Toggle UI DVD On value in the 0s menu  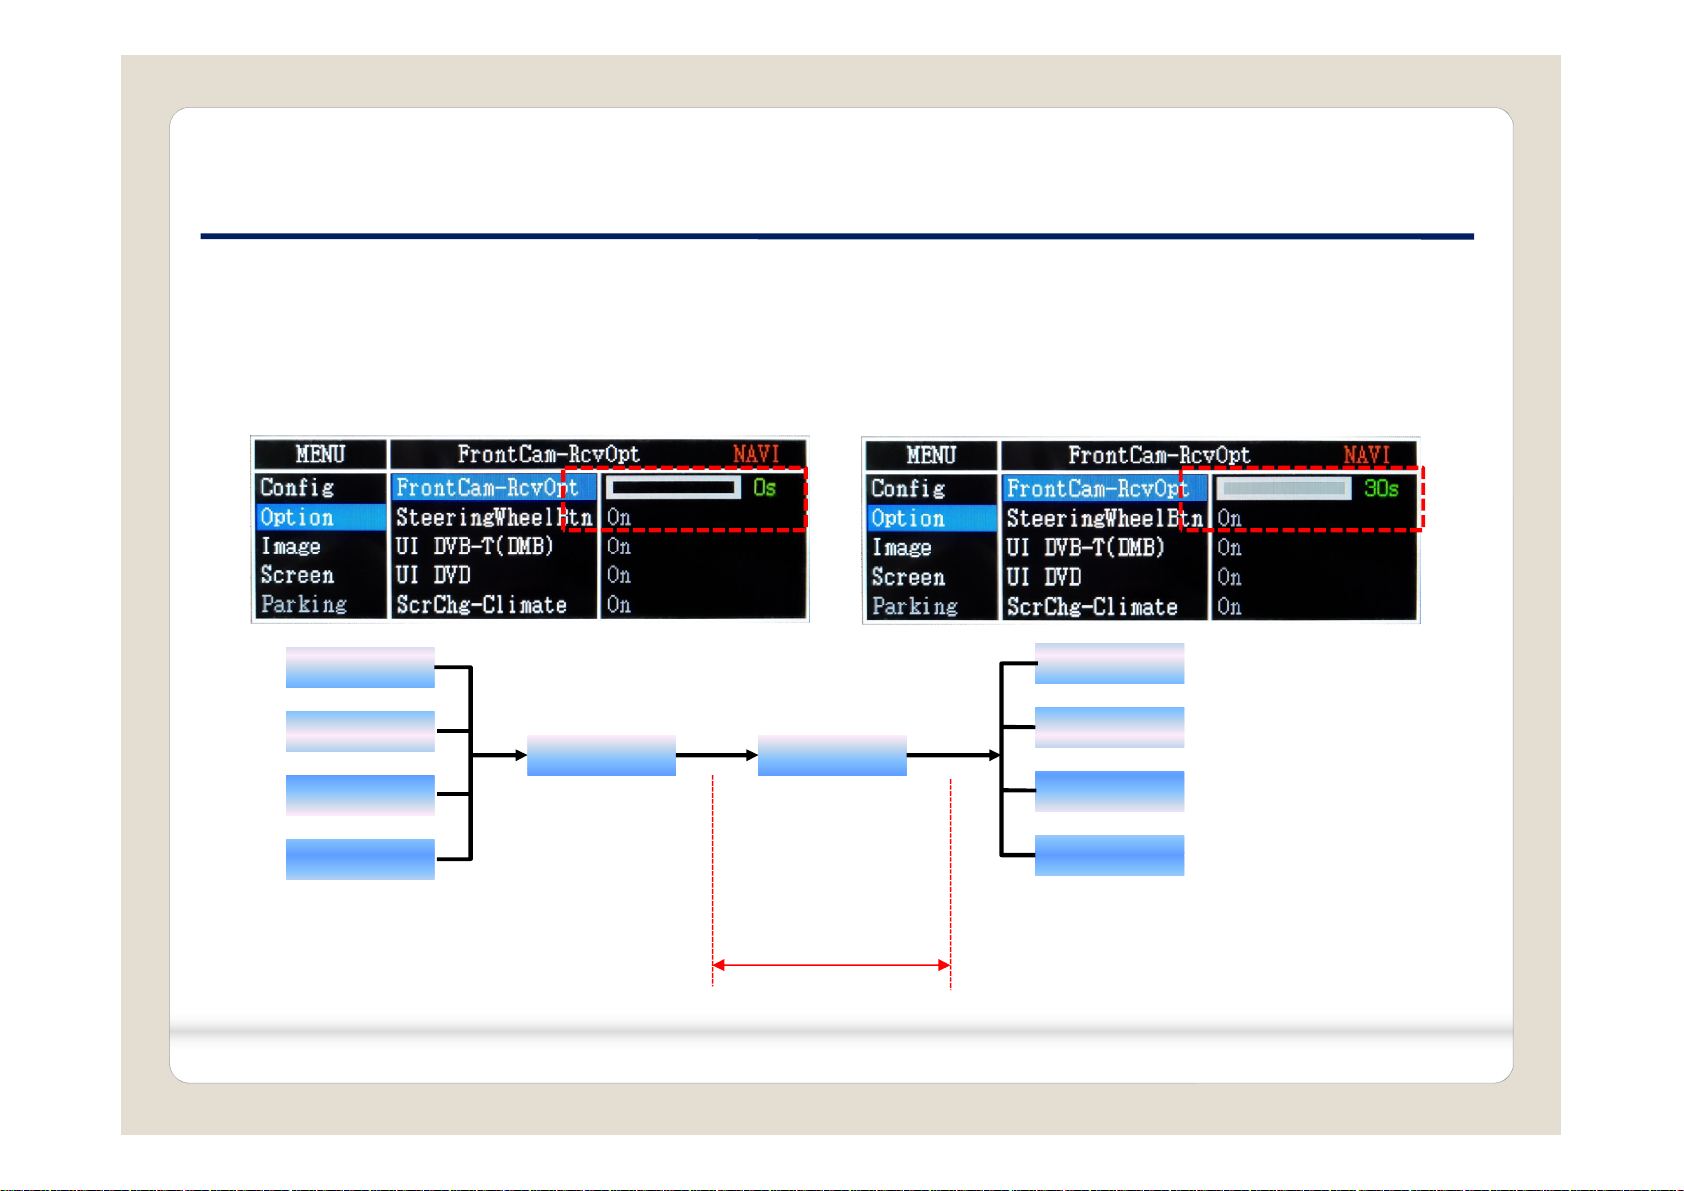click(x=619, y=576)
